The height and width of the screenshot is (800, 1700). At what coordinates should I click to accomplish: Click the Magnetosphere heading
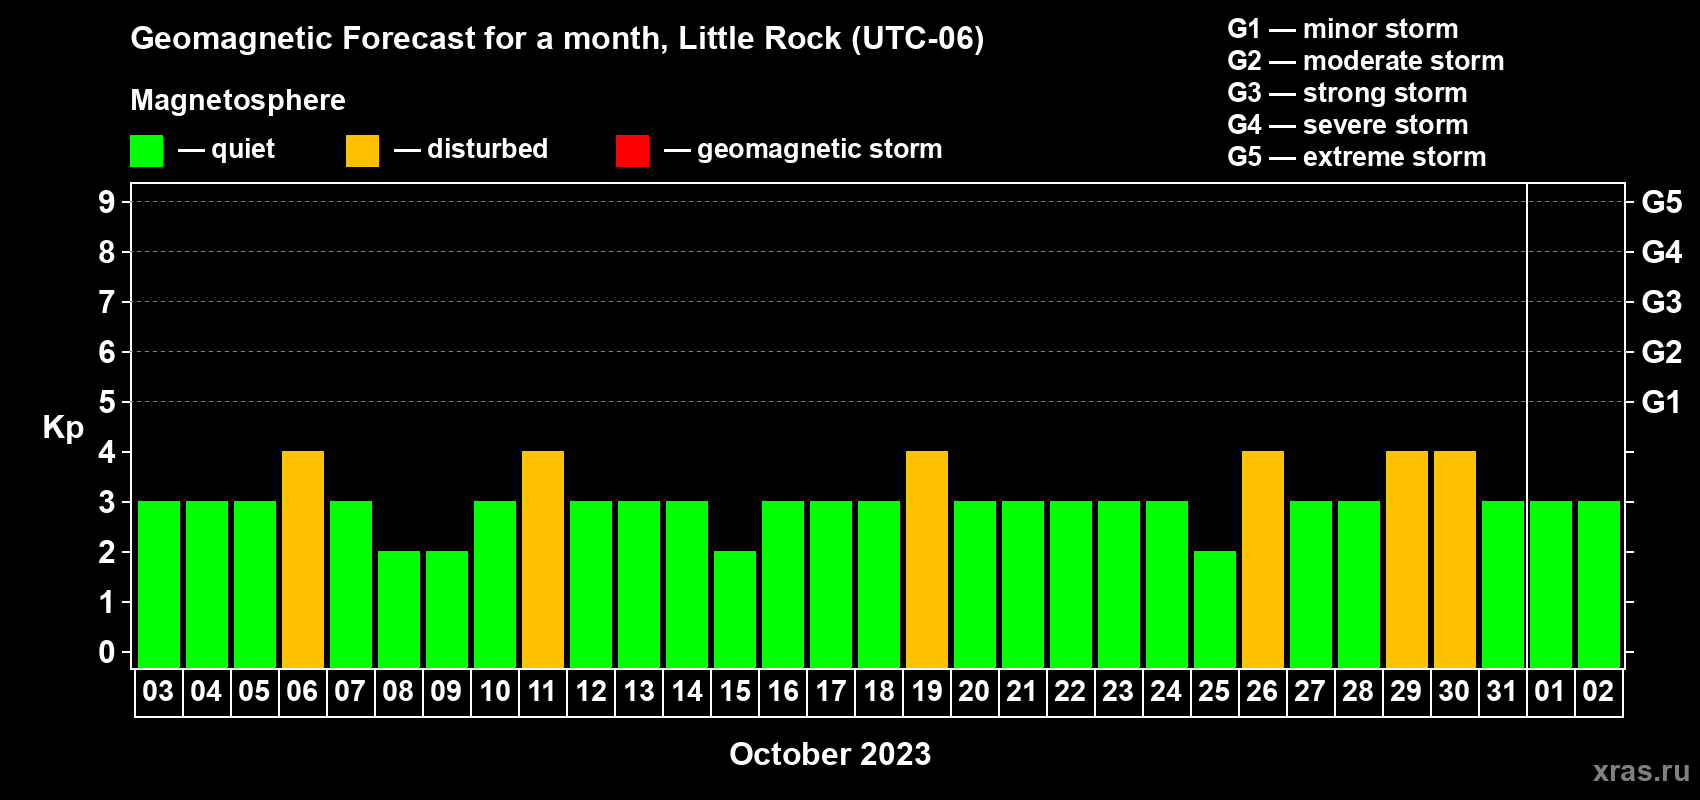[238, 100]
